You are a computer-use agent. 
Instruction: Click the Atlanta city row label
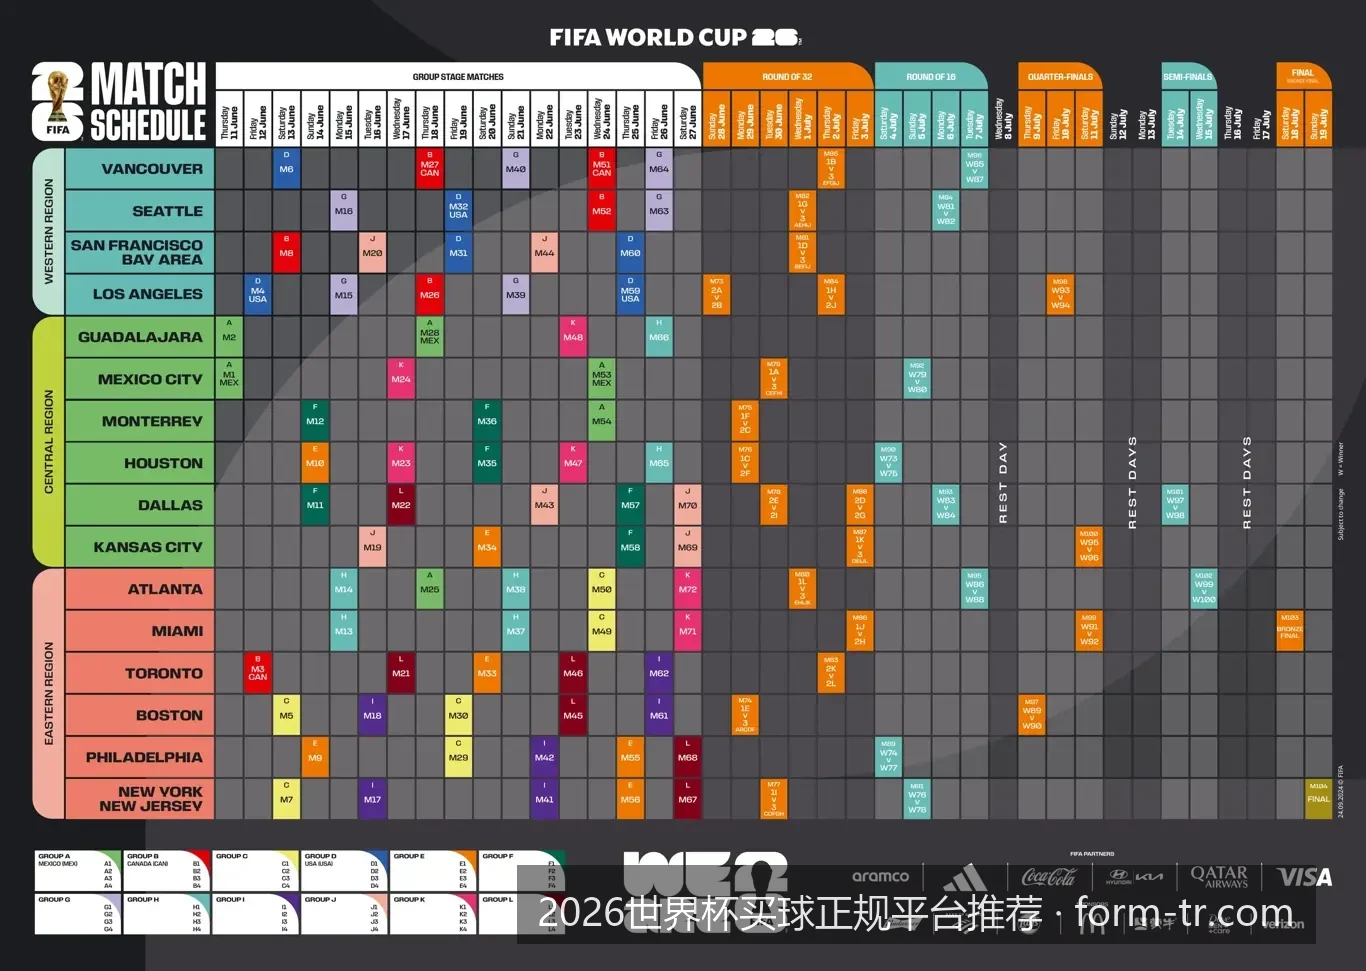pos(139,589)
